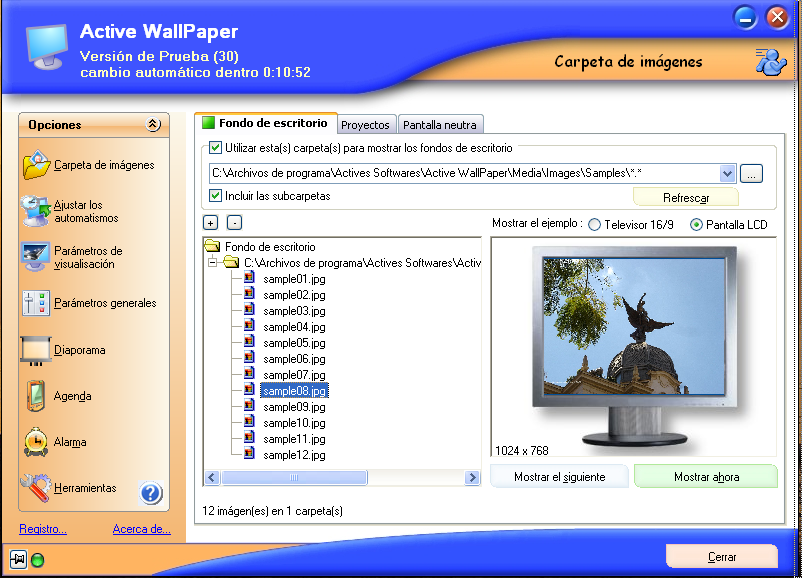Open the Alarma clock icon
Image resolution: width=802 pixels, height=578 pixels.
pos(36,442)
